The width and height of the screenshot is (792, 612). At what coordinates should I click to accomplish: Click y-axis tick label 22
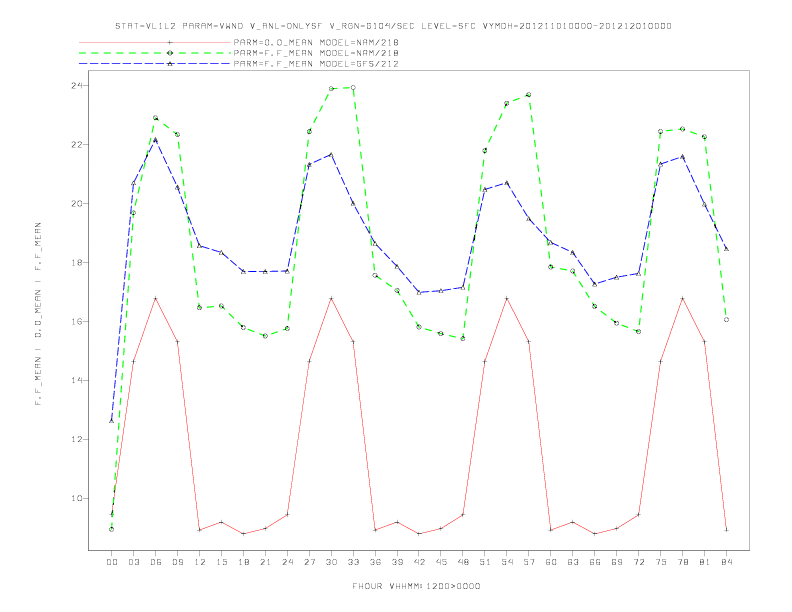pos(77,144)
